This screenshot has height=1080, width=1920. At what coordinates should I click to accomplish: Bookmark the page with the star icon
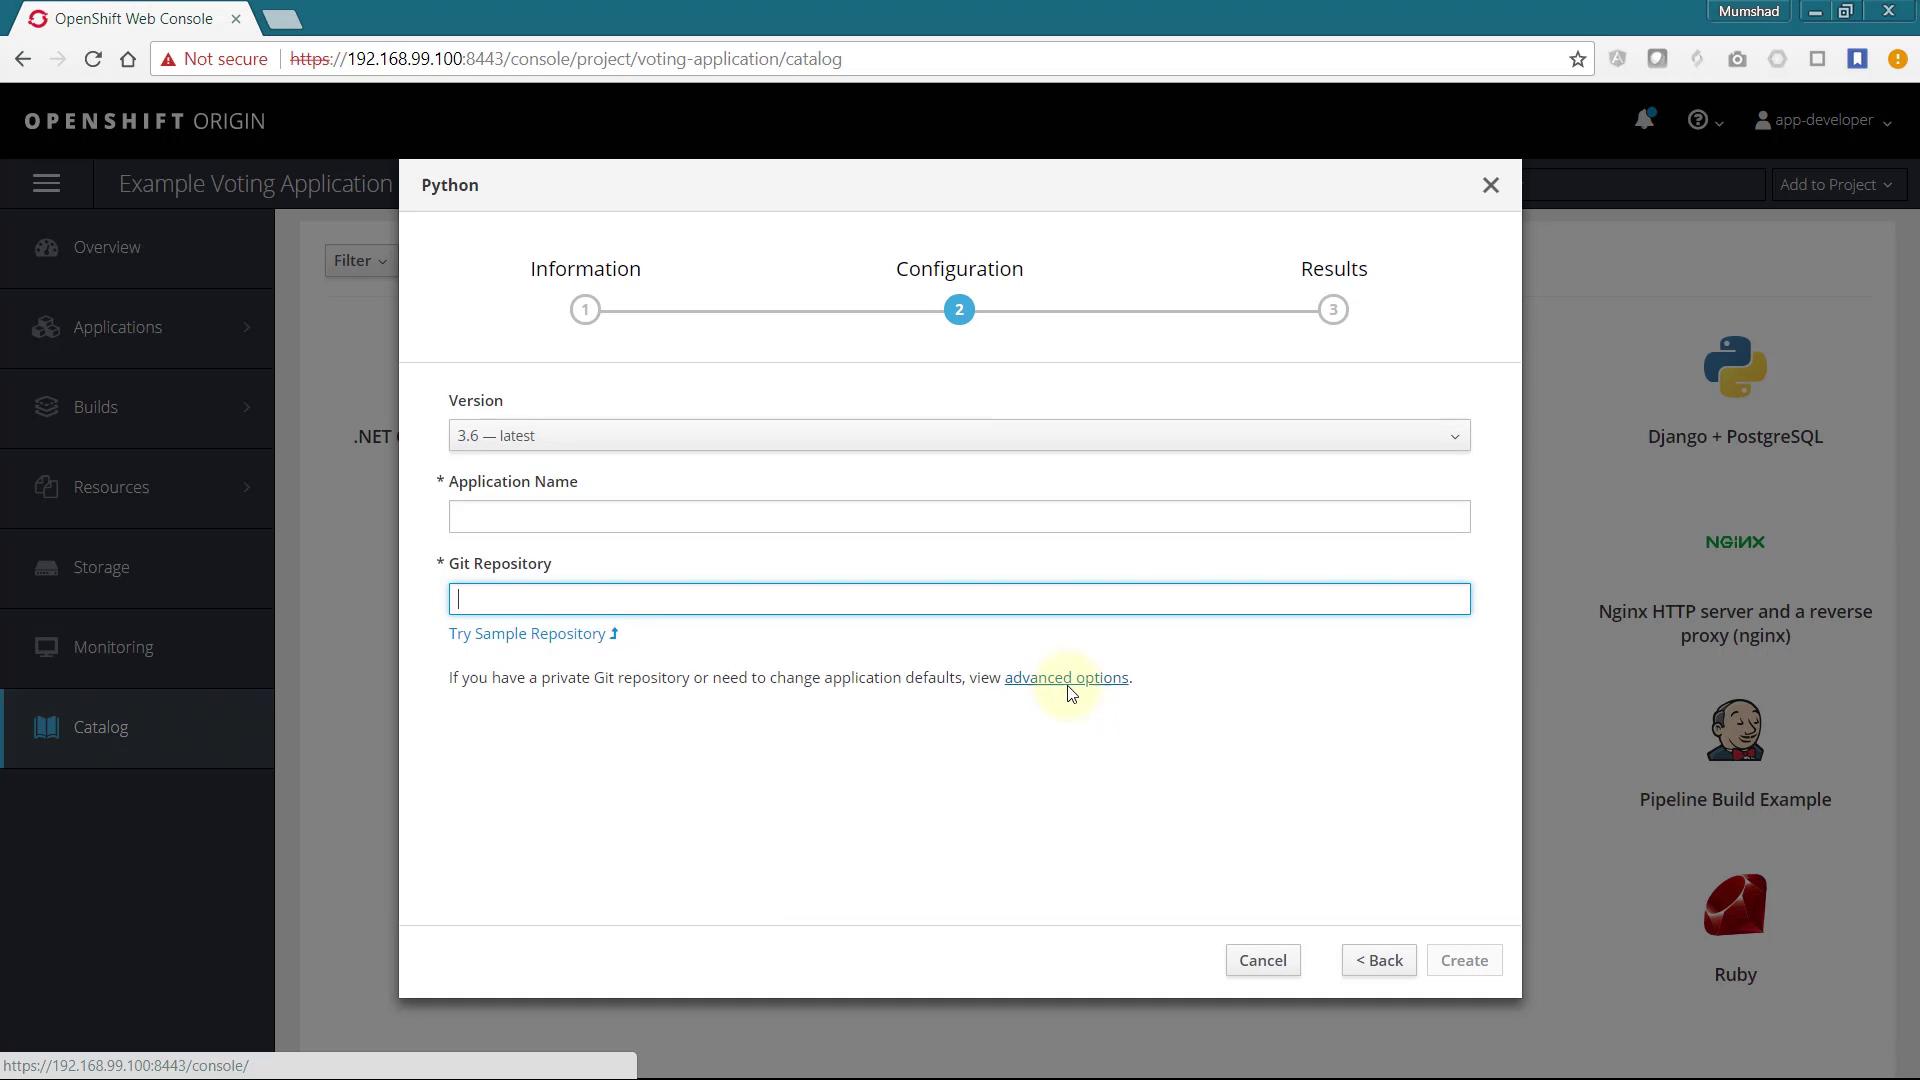tap(1577, 59)
